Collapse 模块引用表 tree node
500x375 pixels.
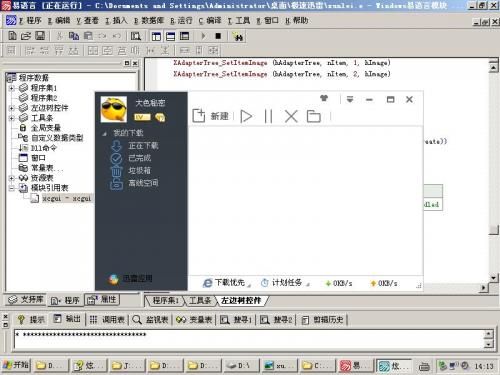click(12, 188)
